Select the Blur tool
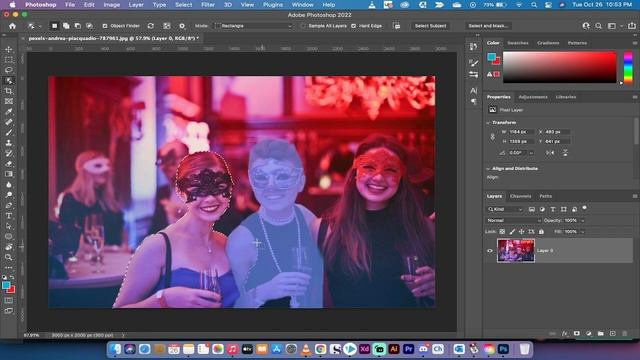Image resolution: width=640 pixels, height=360 pixels. pos(9,184)
